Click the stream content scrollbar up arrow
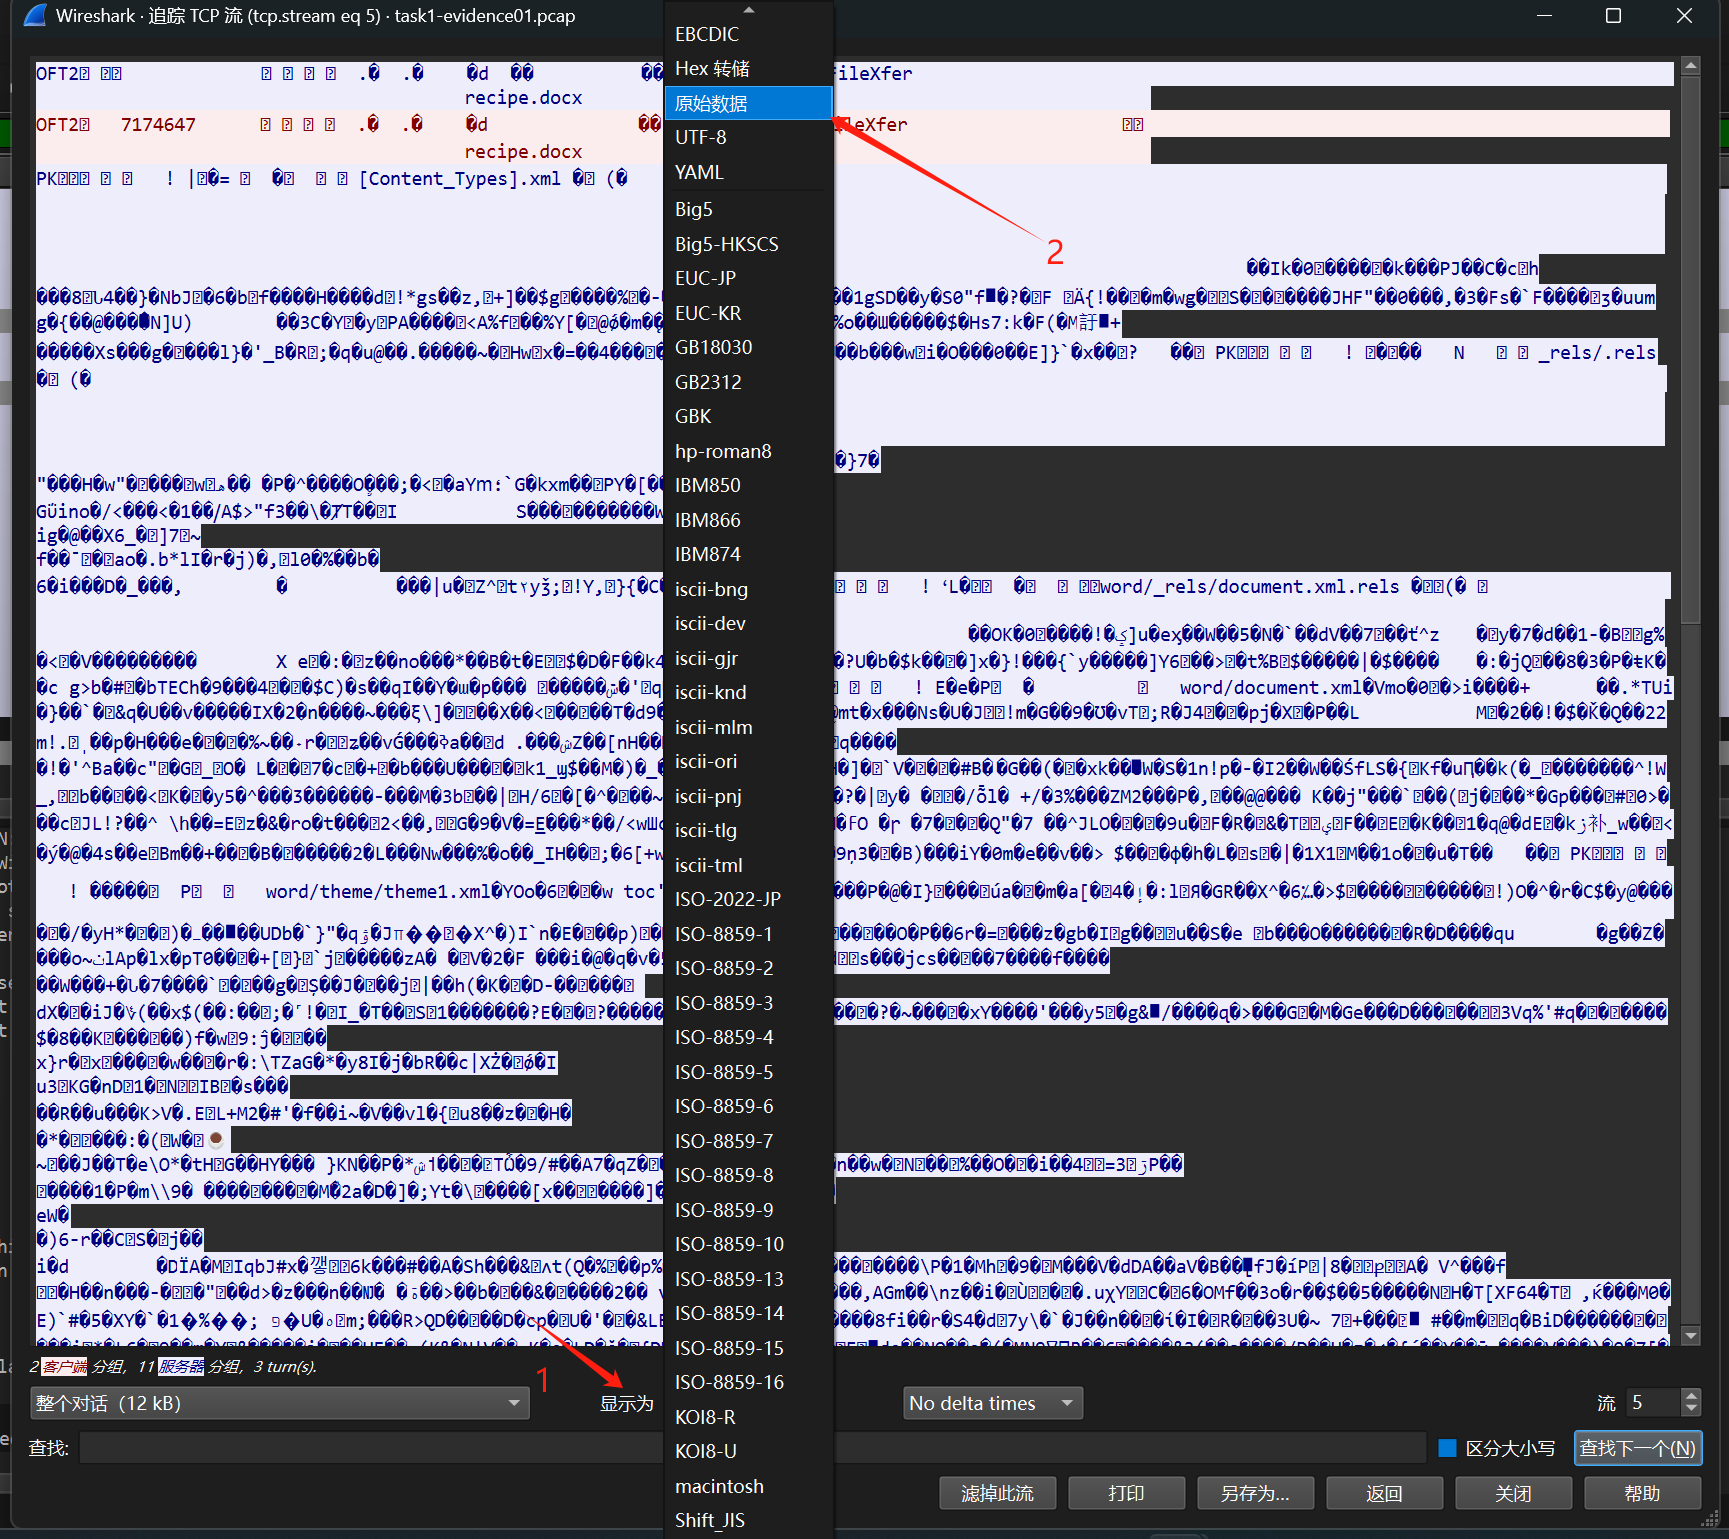The height and width of the screenshot is (1539, 1729). point(1691,66)
